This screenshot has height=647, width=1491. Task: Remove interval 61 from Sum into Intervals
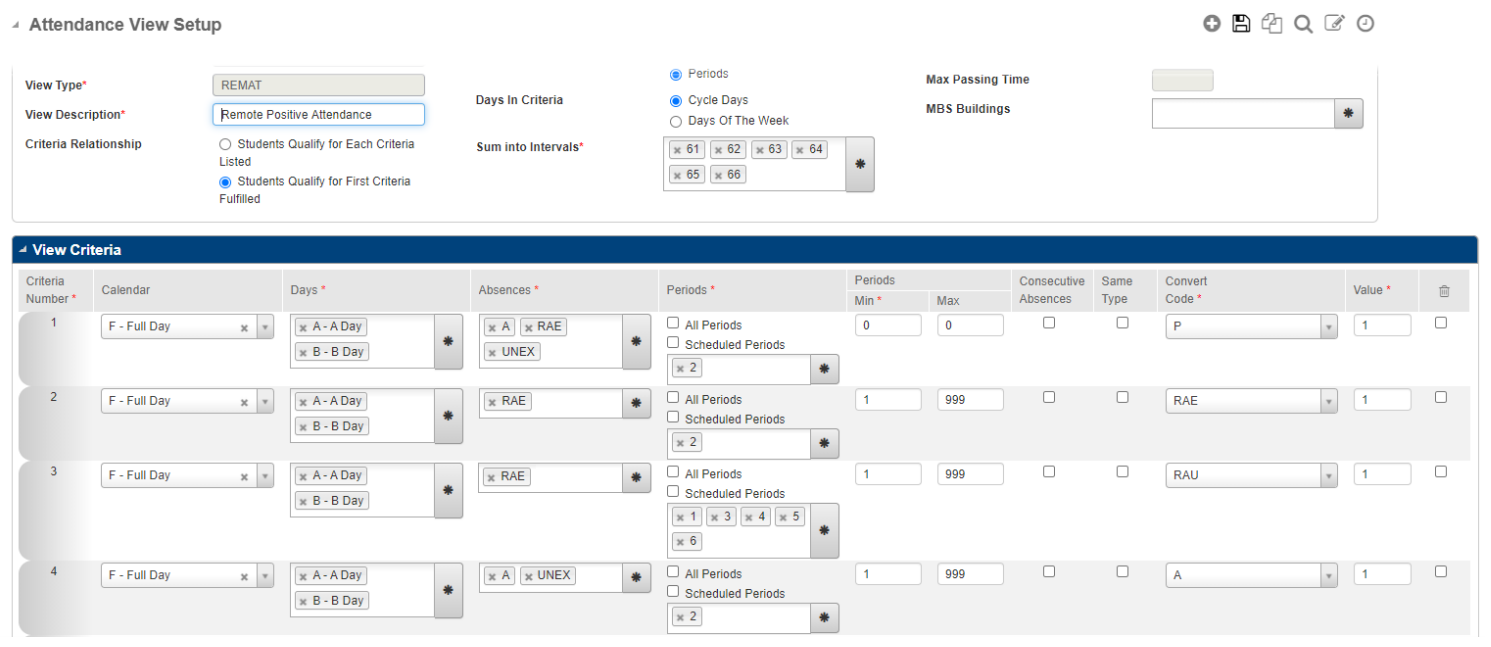[677, 151]
